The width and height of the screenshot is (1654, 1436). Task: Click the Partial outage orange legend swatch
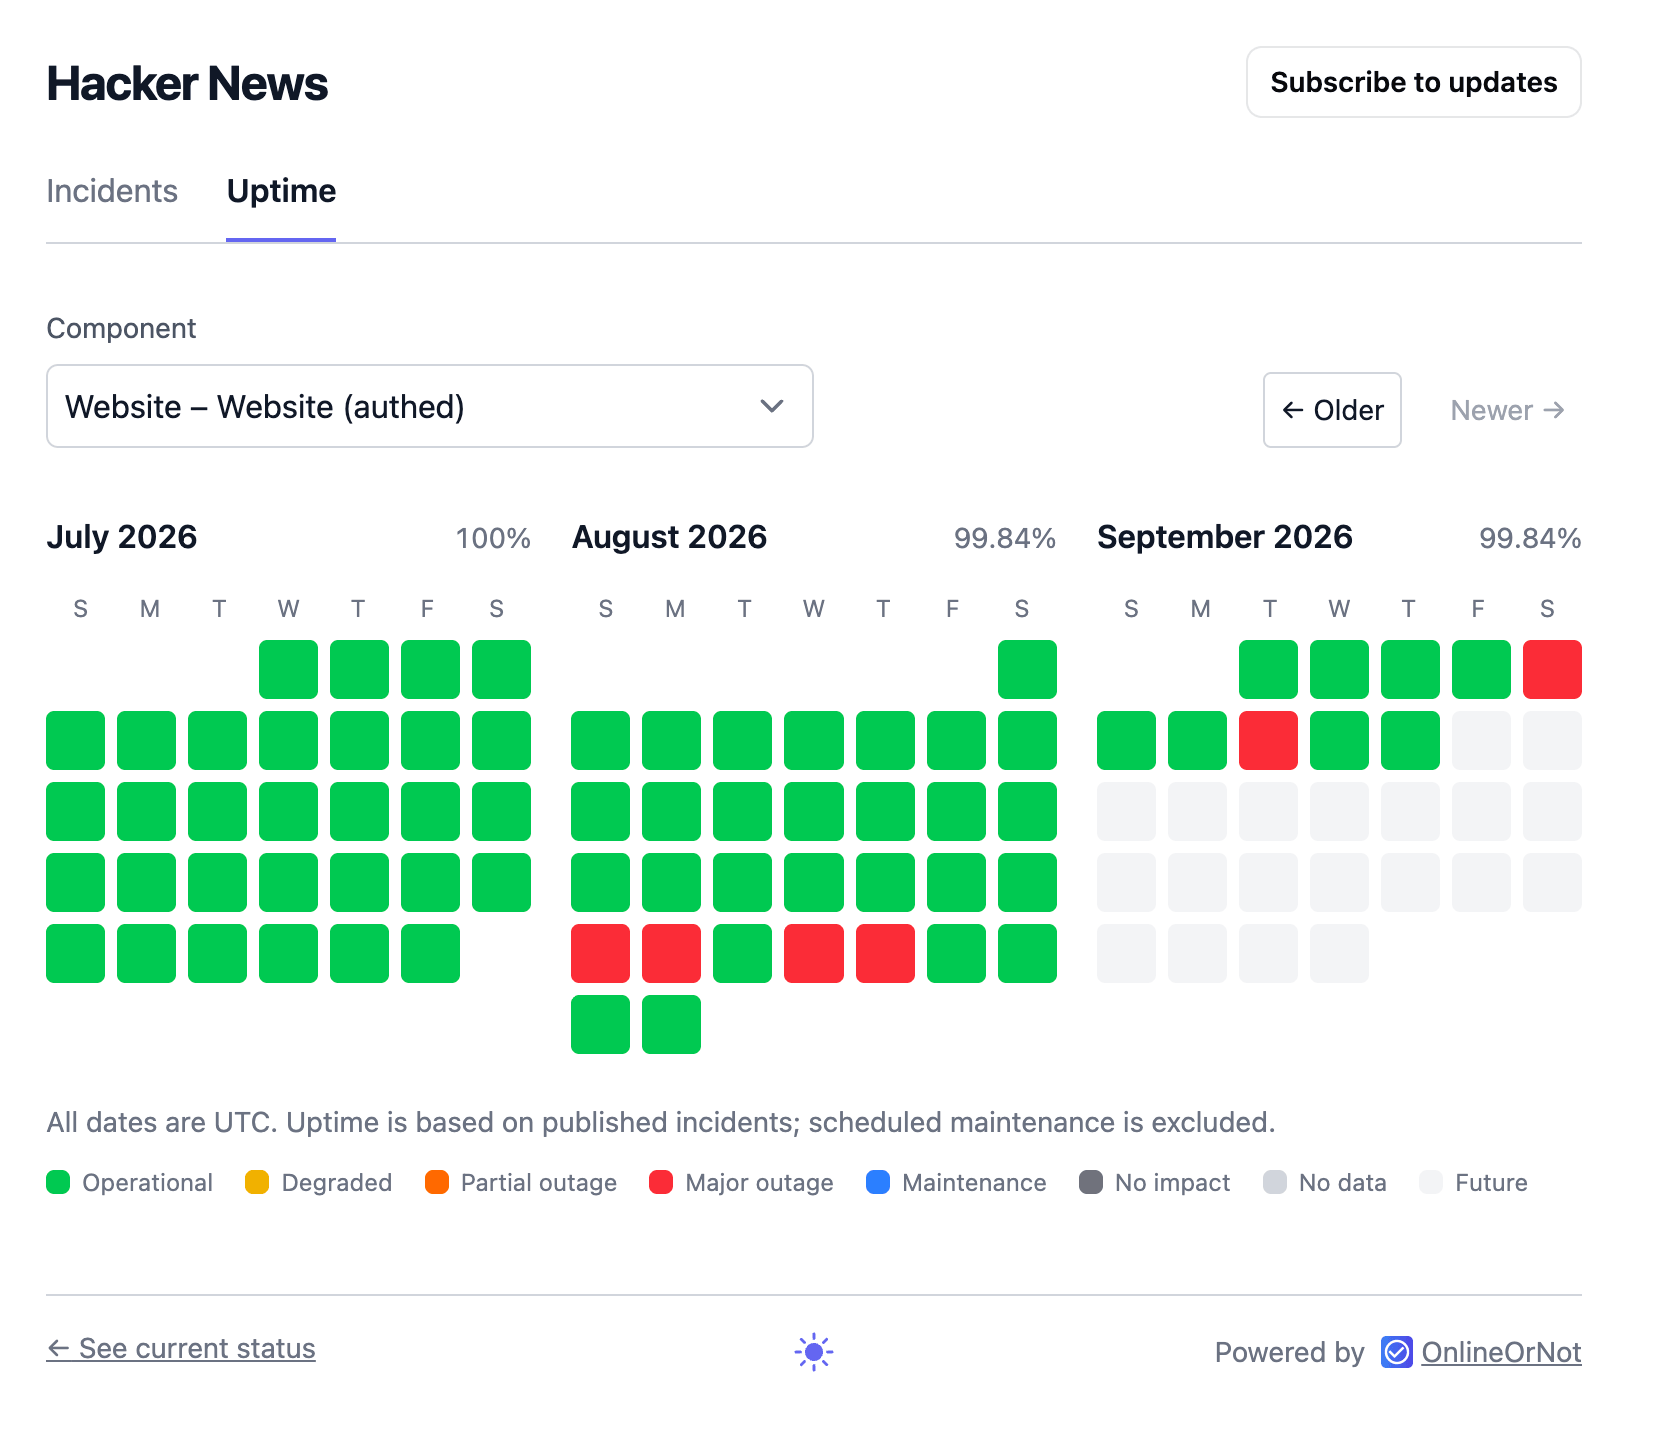click(x=437, y=1182)
